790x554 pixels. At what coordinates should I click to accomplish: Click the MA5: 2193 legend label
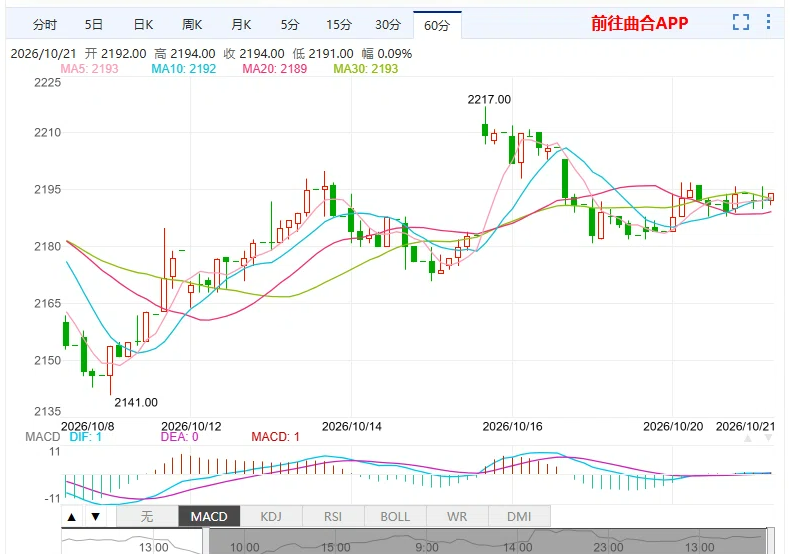point(89,69)
